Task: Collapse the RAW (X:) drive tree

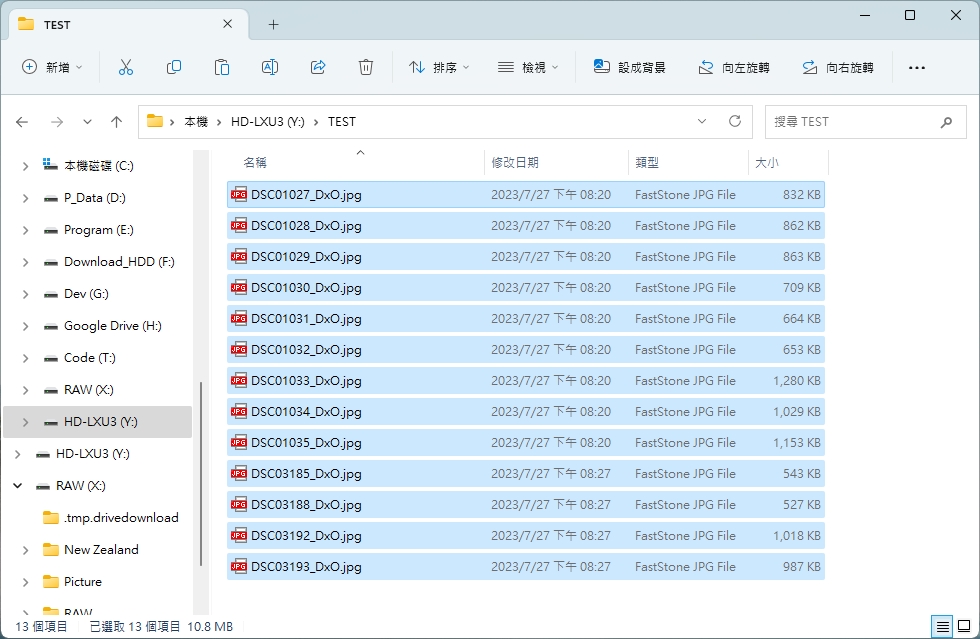Action: point(17,486)
